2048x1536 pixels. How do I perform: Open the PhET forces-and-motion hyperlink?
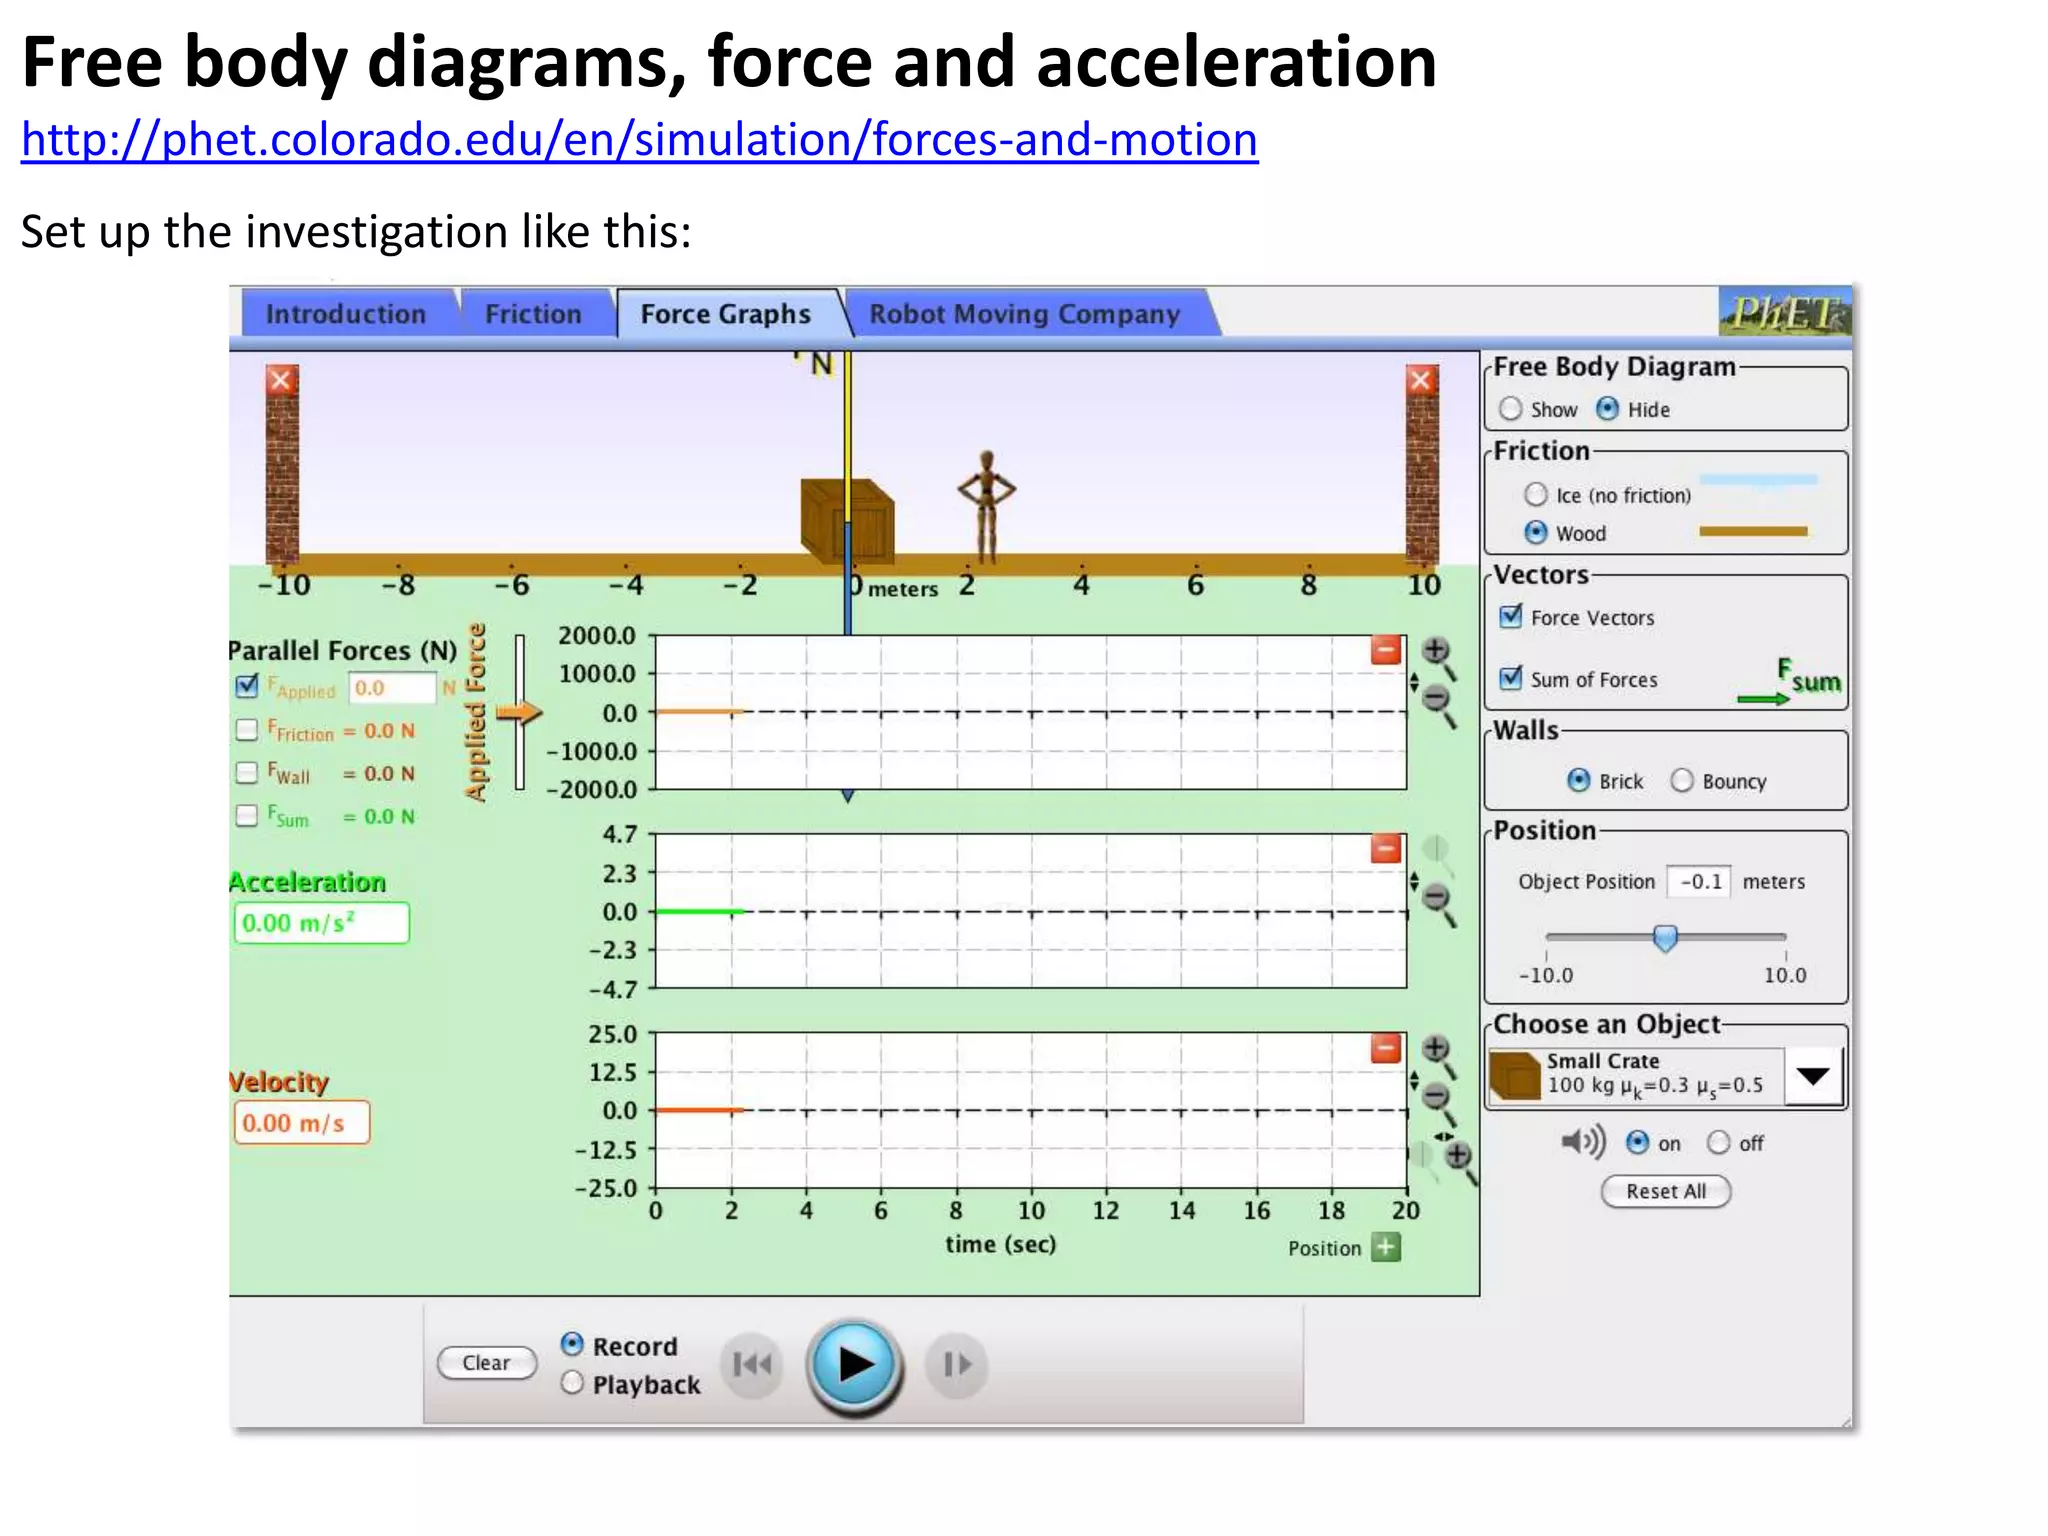coord(639,139)
